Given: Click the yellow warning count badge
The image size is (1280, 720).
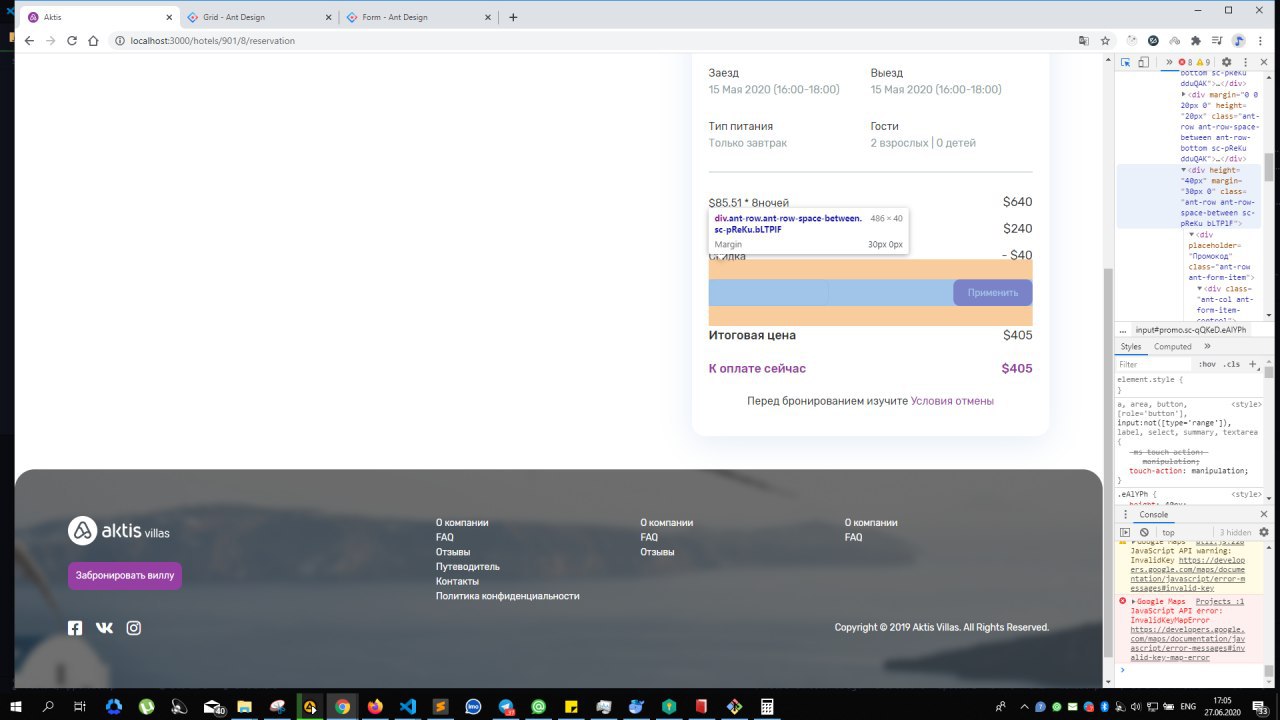Looking at the screenshot, I should 1203,62.
